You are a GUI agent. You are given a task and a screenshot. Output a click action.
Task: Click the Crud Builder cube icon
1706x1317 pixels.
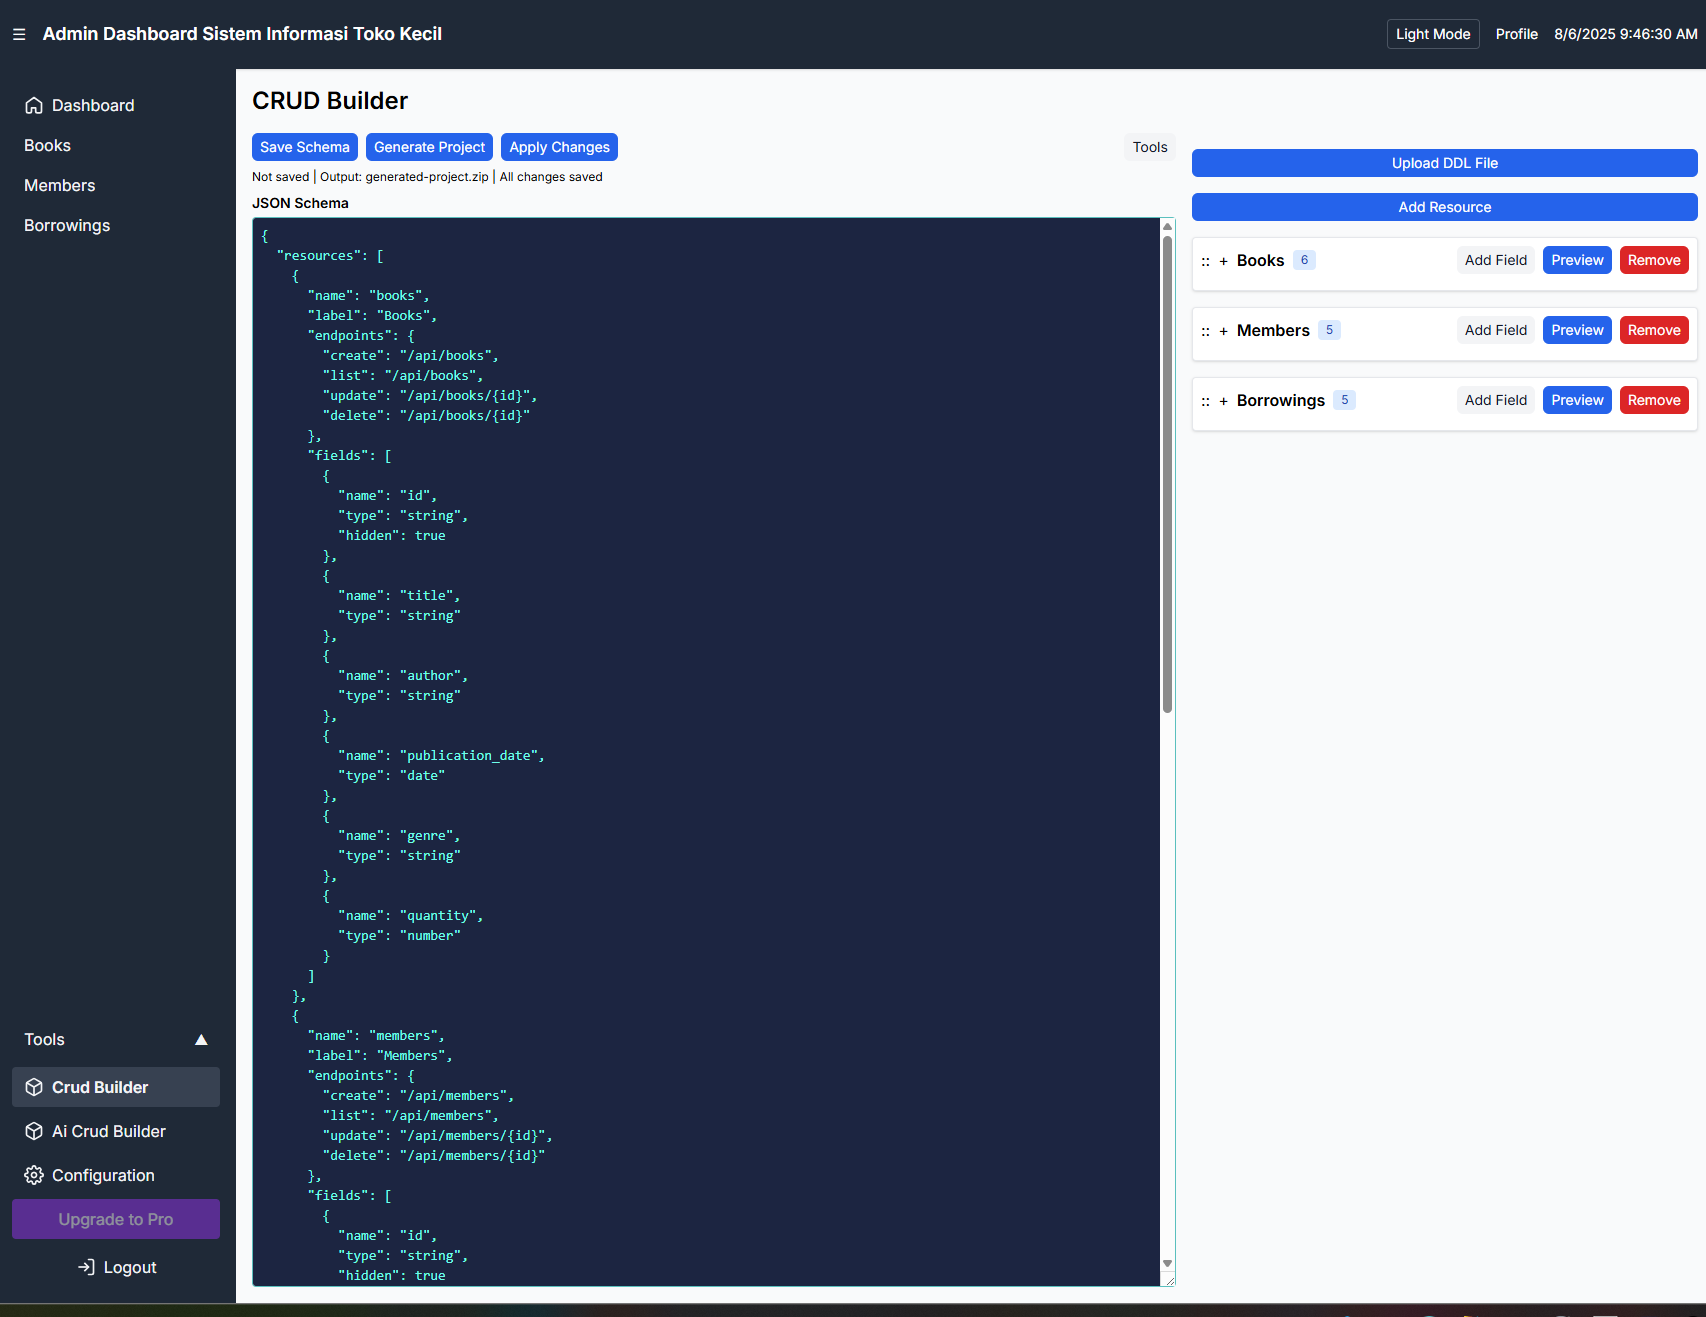click(x=34, y=1087)
